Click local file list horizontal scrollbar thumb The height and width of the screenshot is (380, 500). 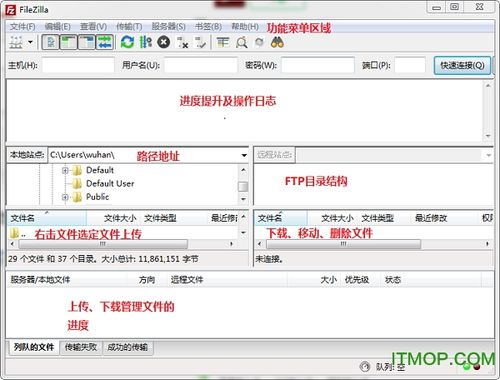coord(103,244)
